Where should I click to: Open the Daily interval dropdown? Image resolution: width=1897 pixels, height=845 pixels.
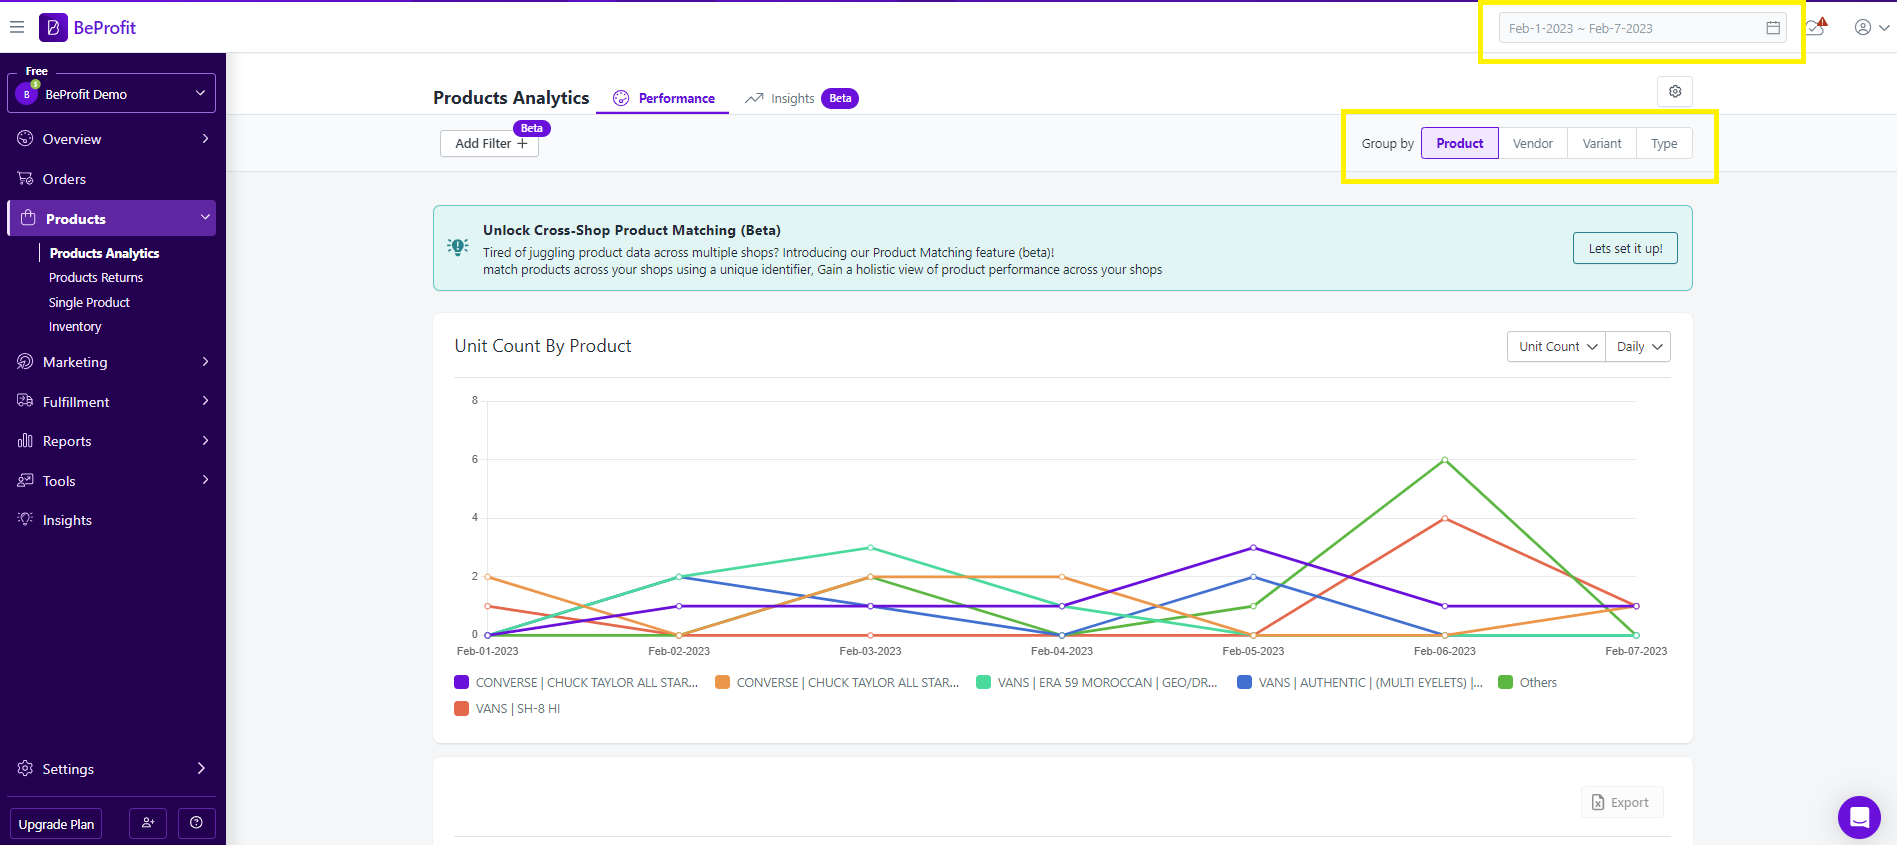(1638, 346)
